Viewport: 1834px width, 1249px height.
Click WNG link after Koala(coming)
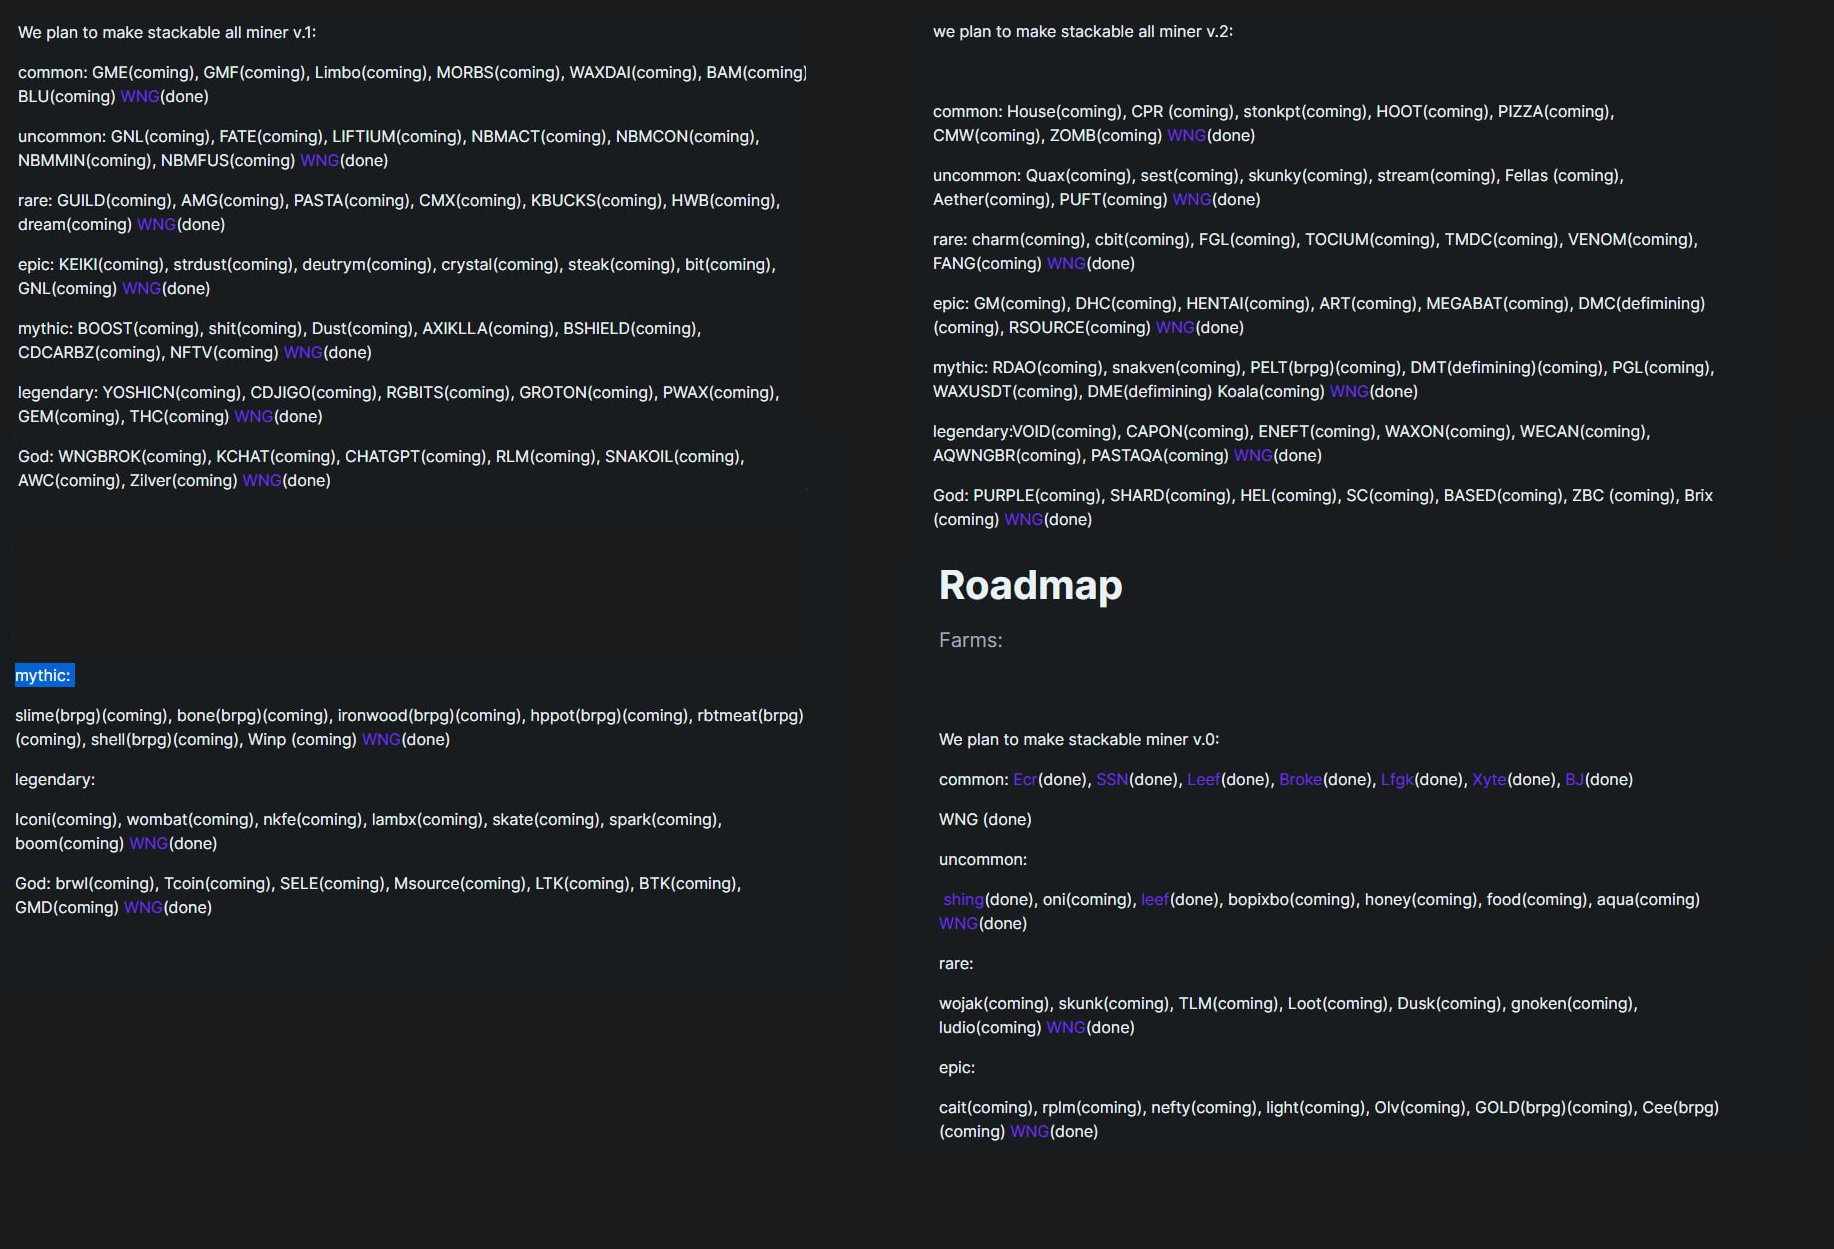[1349, 392]
